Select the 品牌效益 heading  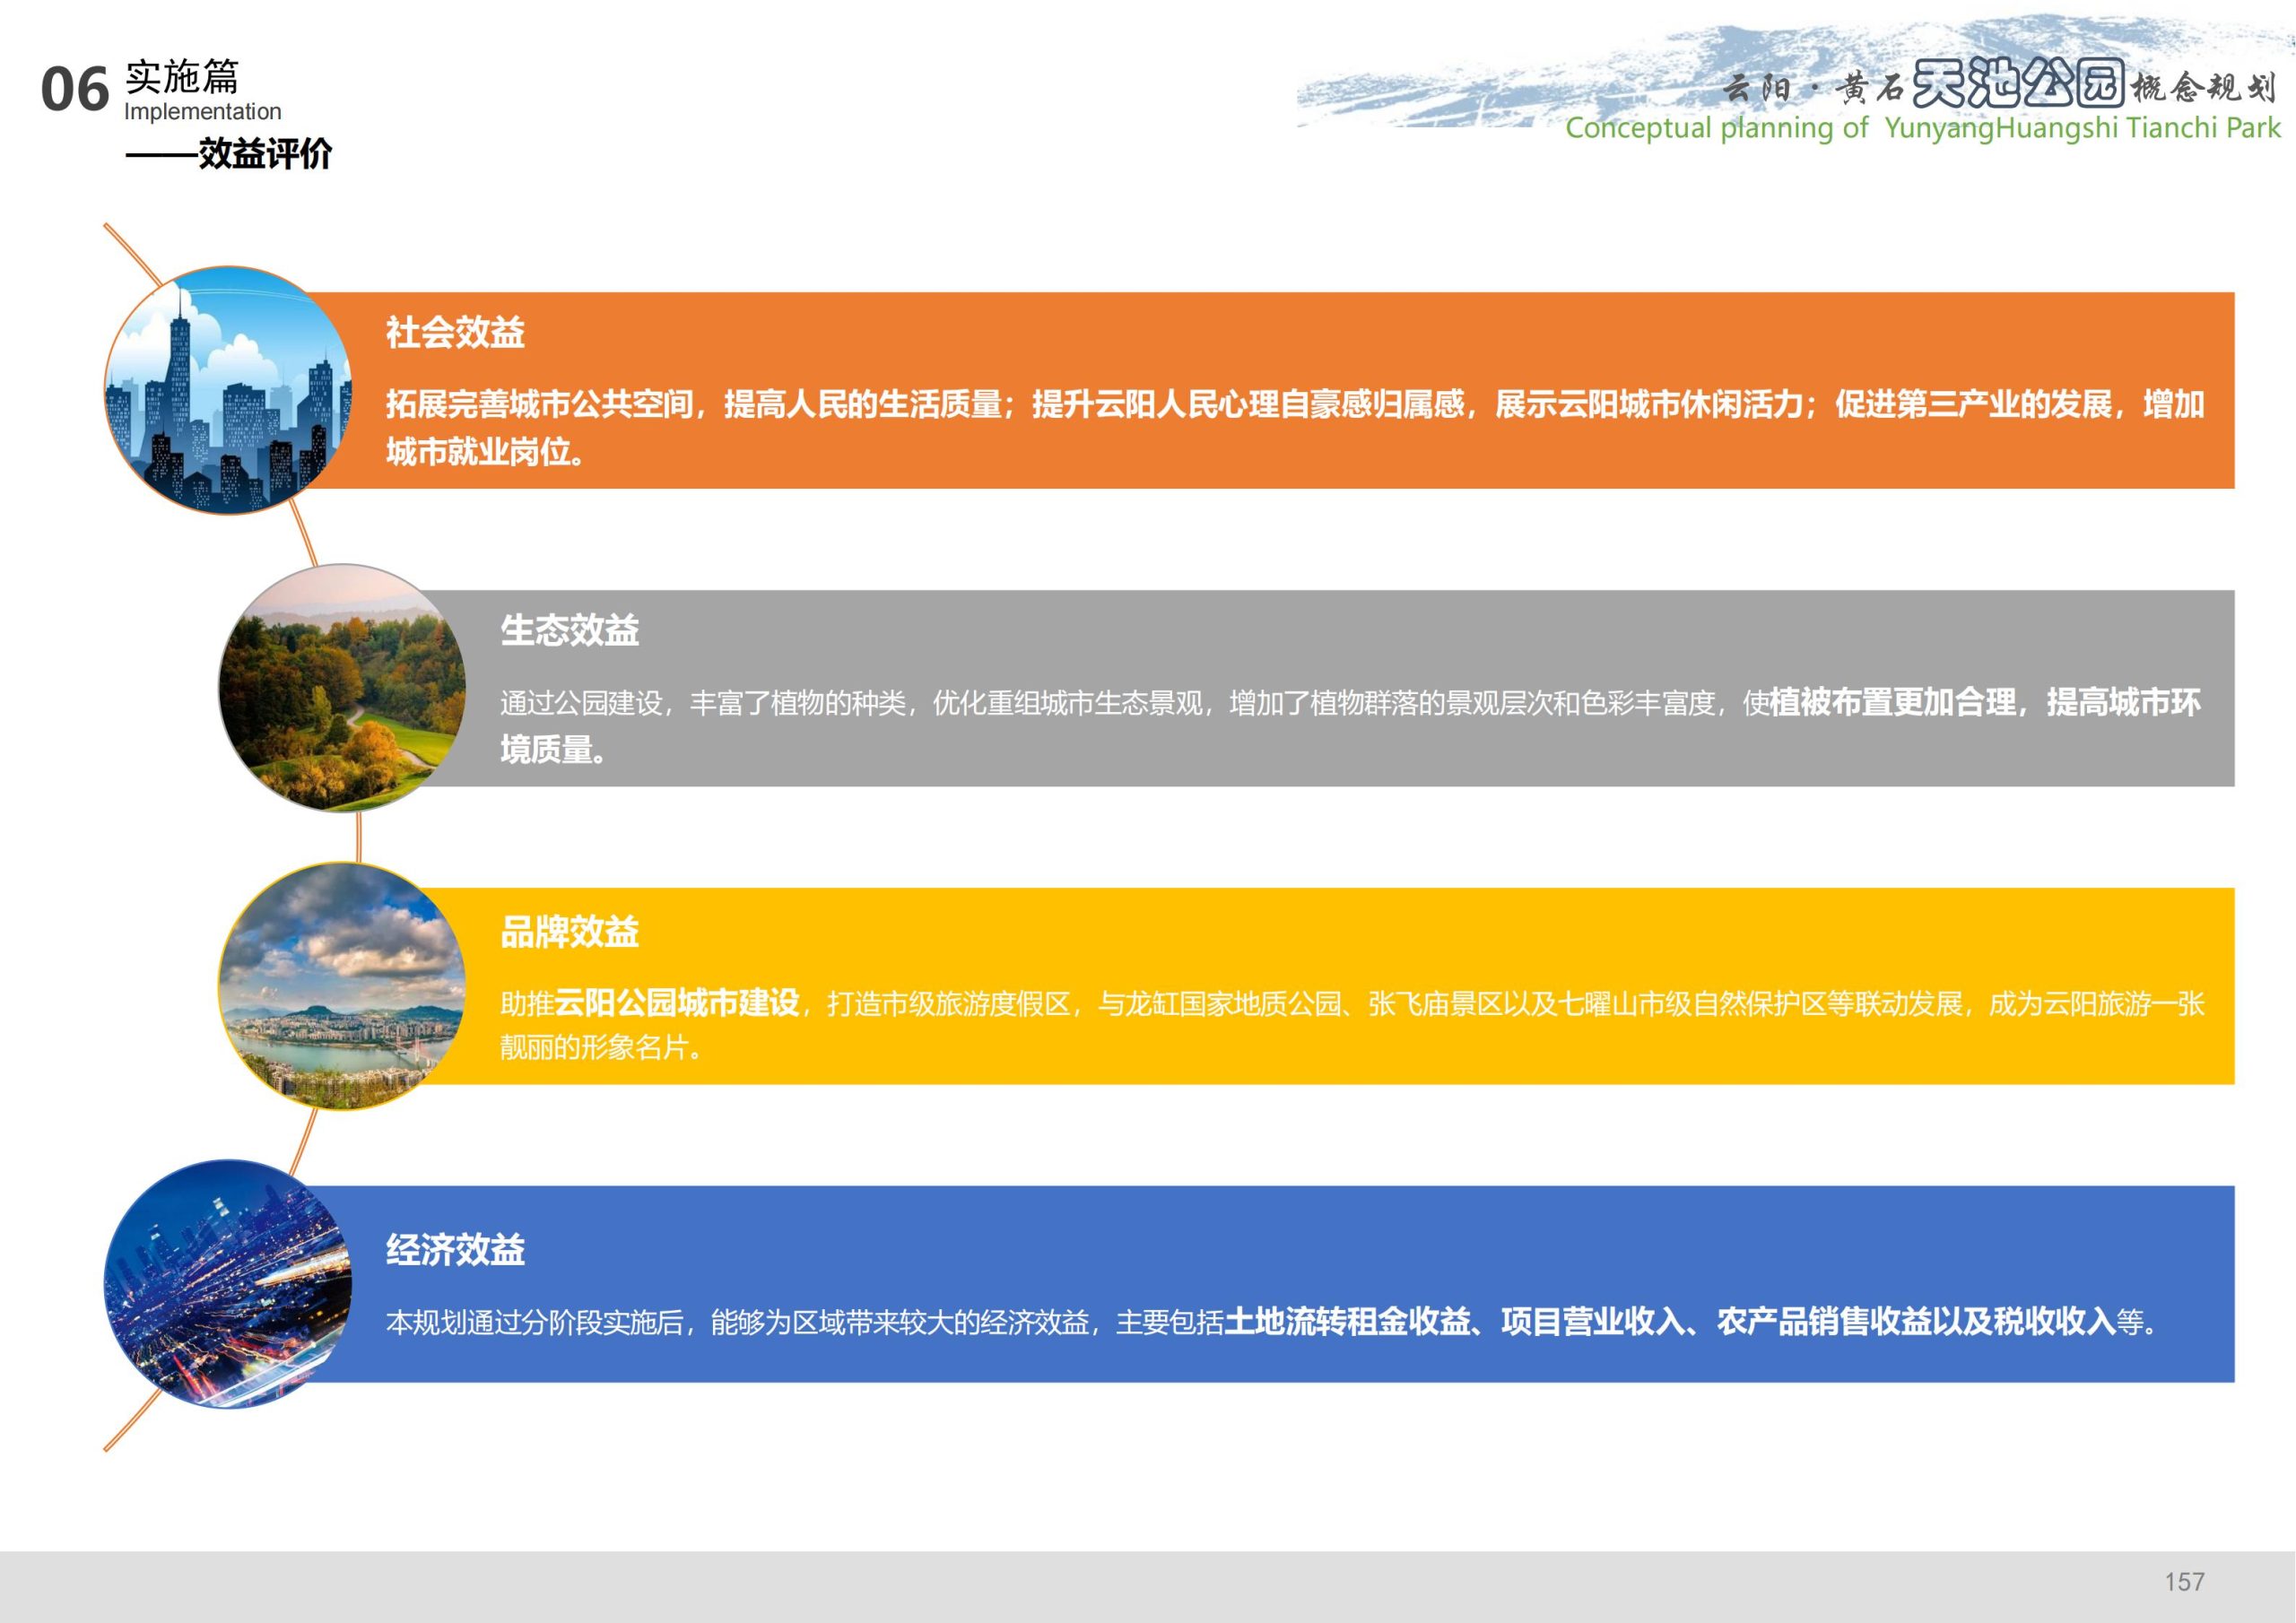(x=569, y=932)
